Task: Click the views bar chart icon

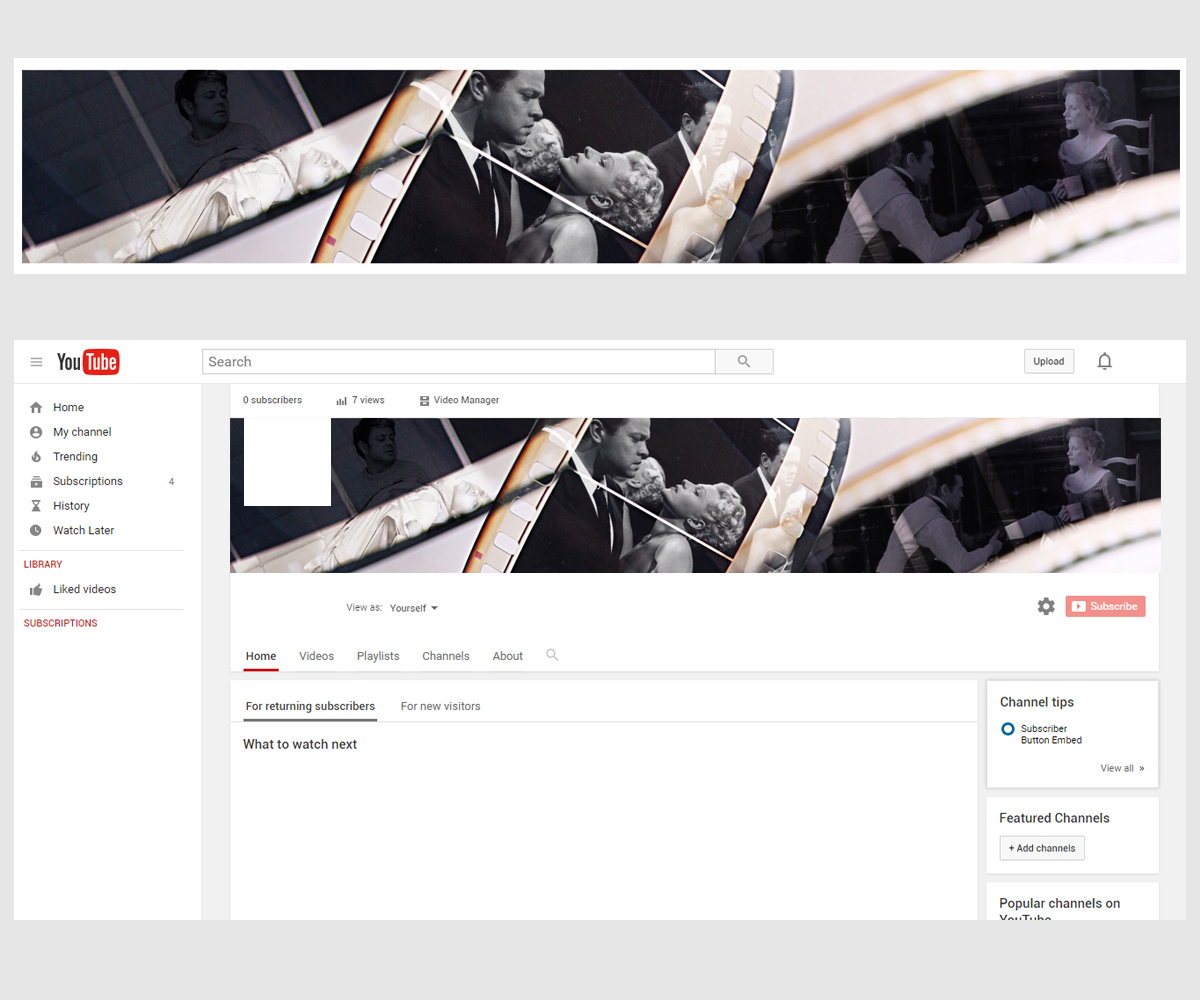Action: pyautogui.click(x=342, y=400)
